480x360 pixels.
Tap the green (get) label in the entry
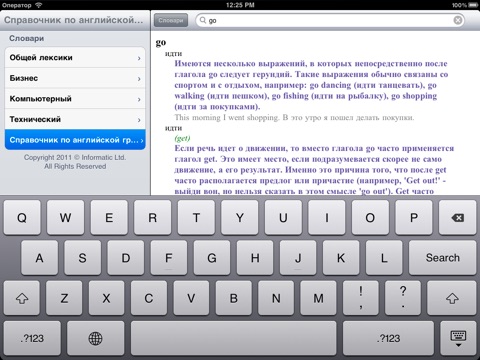pyautogui.click(x=182, y=138)
